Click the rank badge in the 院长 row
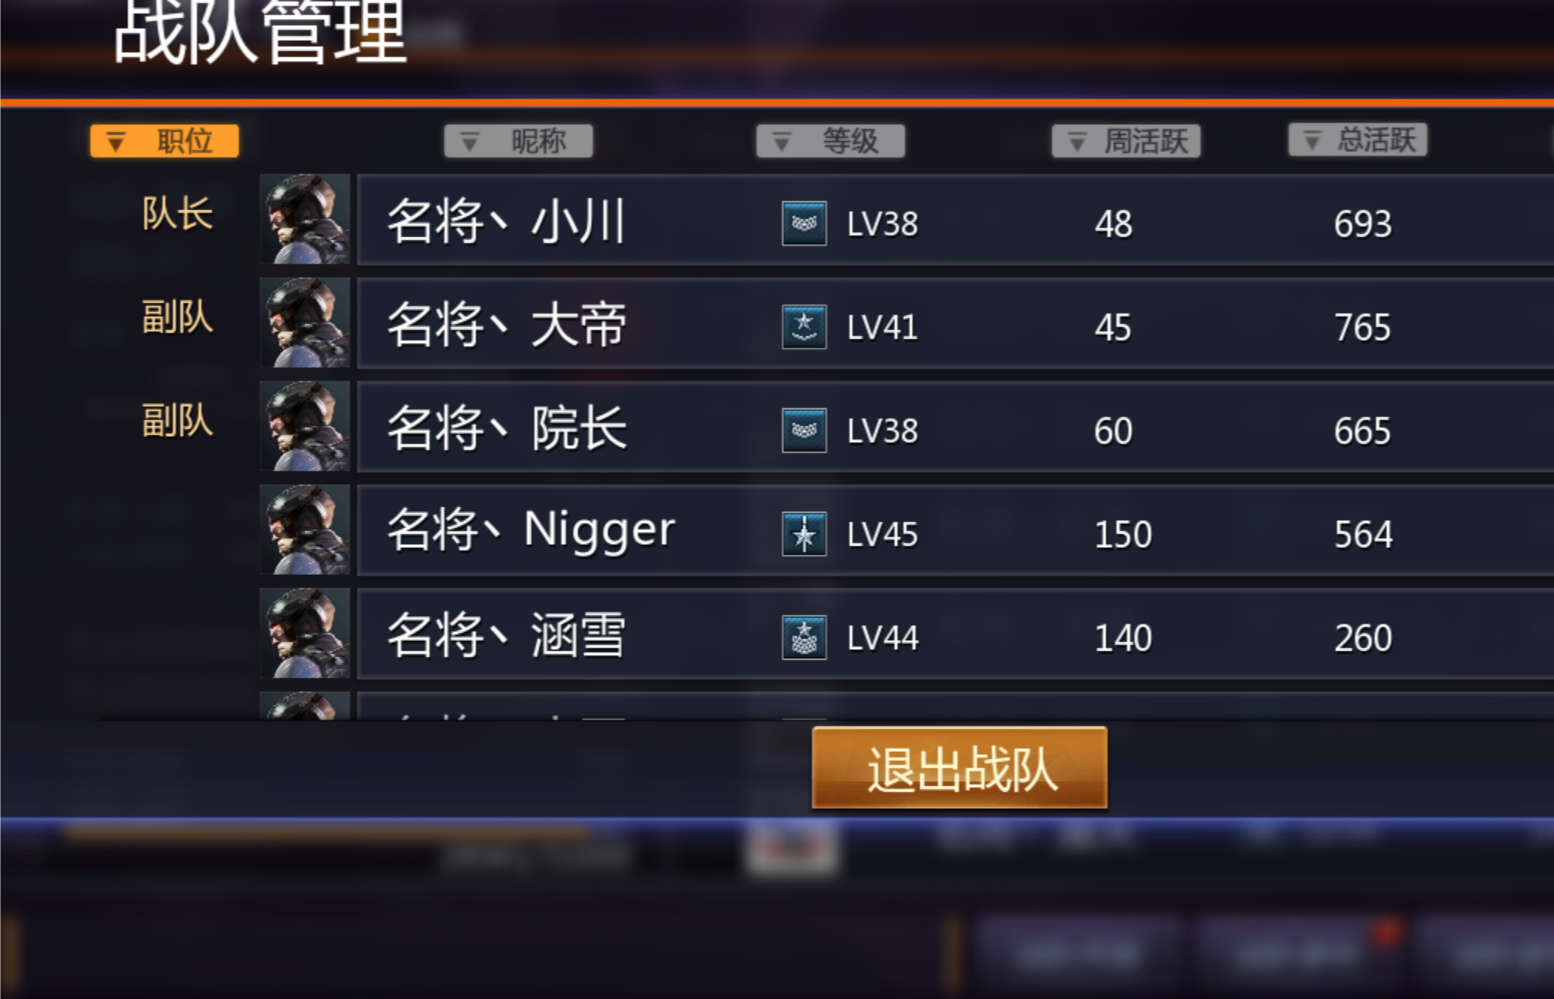The image size is (1554, 999). [804, 430]
